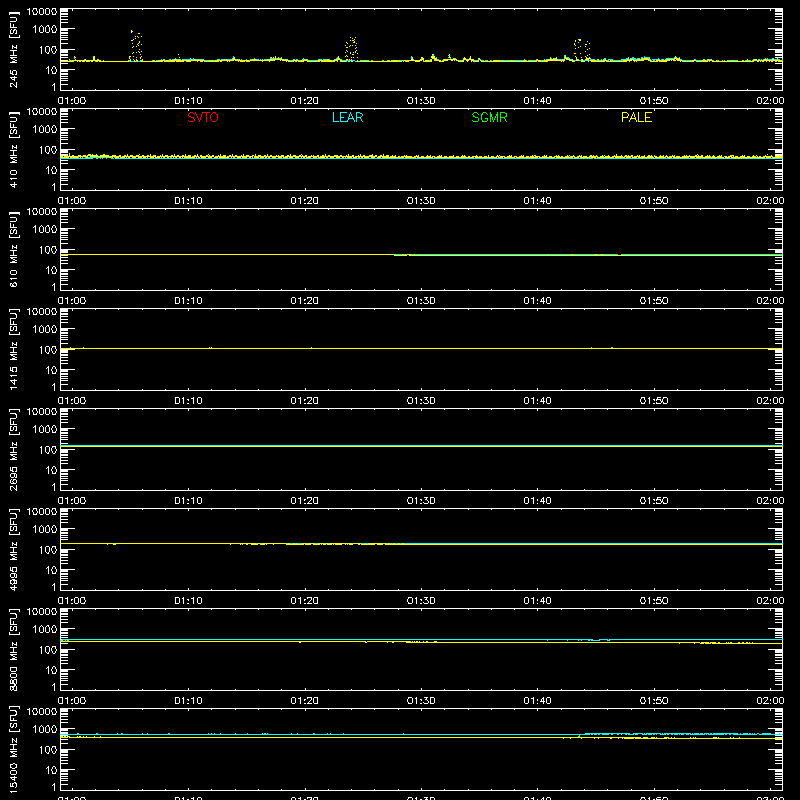Screen dimensions: 800x800
Task: Click 01:20 time label under 2695 MHz panel
Action: [305, 501]
